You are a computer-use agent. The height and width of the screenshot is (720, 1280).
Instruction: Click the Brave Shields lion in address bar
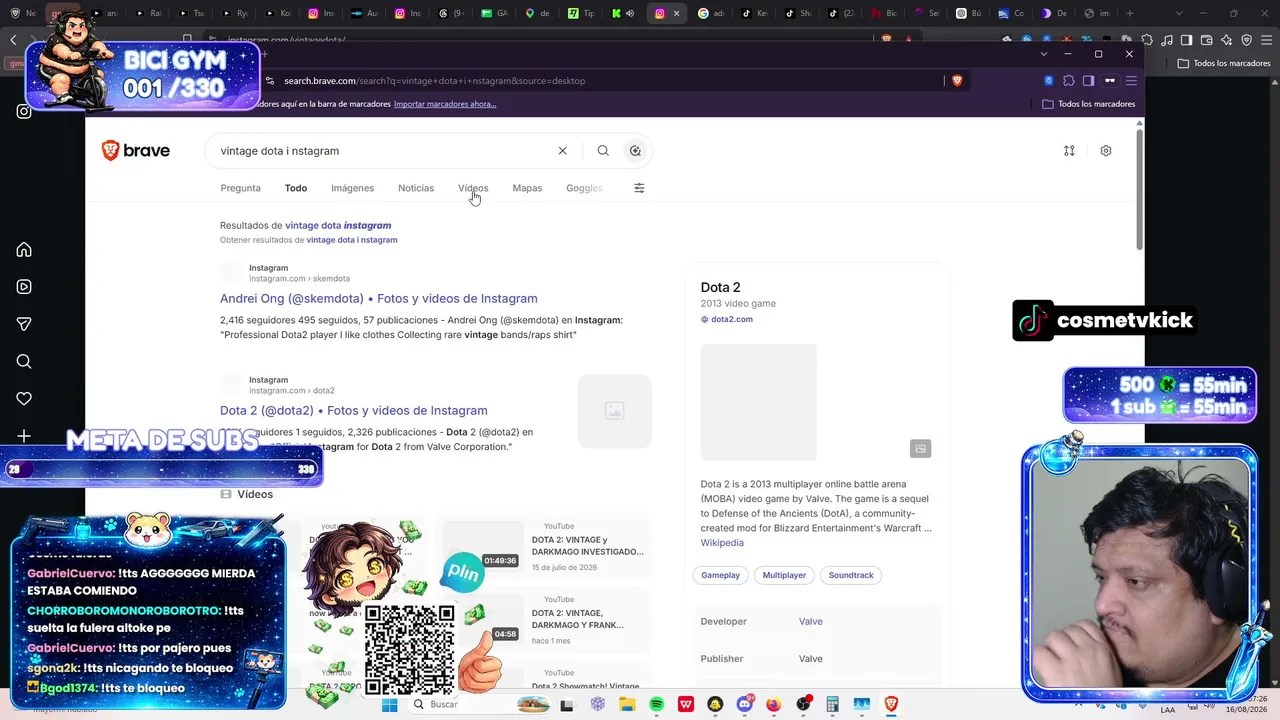pos(957,81)
